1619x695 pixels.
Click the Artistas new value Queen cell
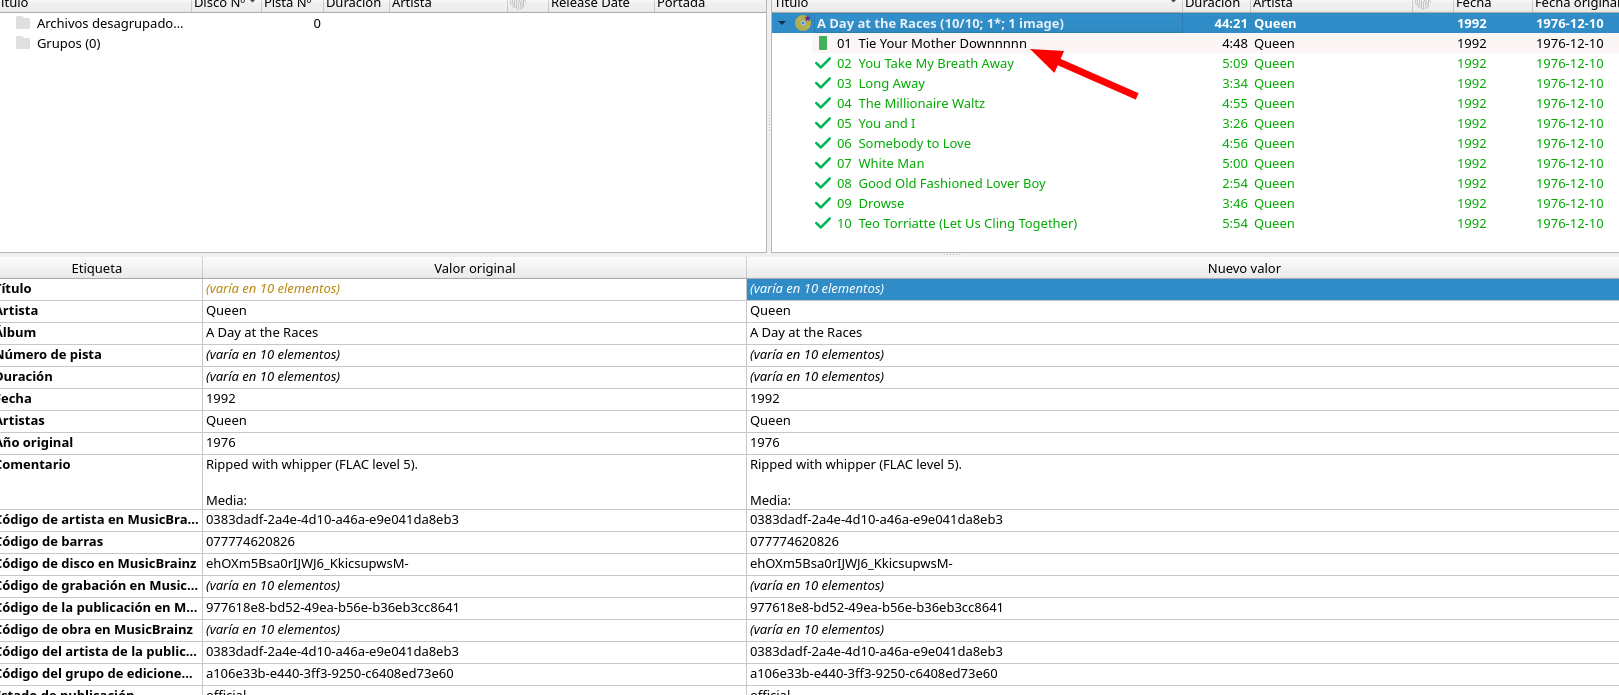[x=1183, y=421]
